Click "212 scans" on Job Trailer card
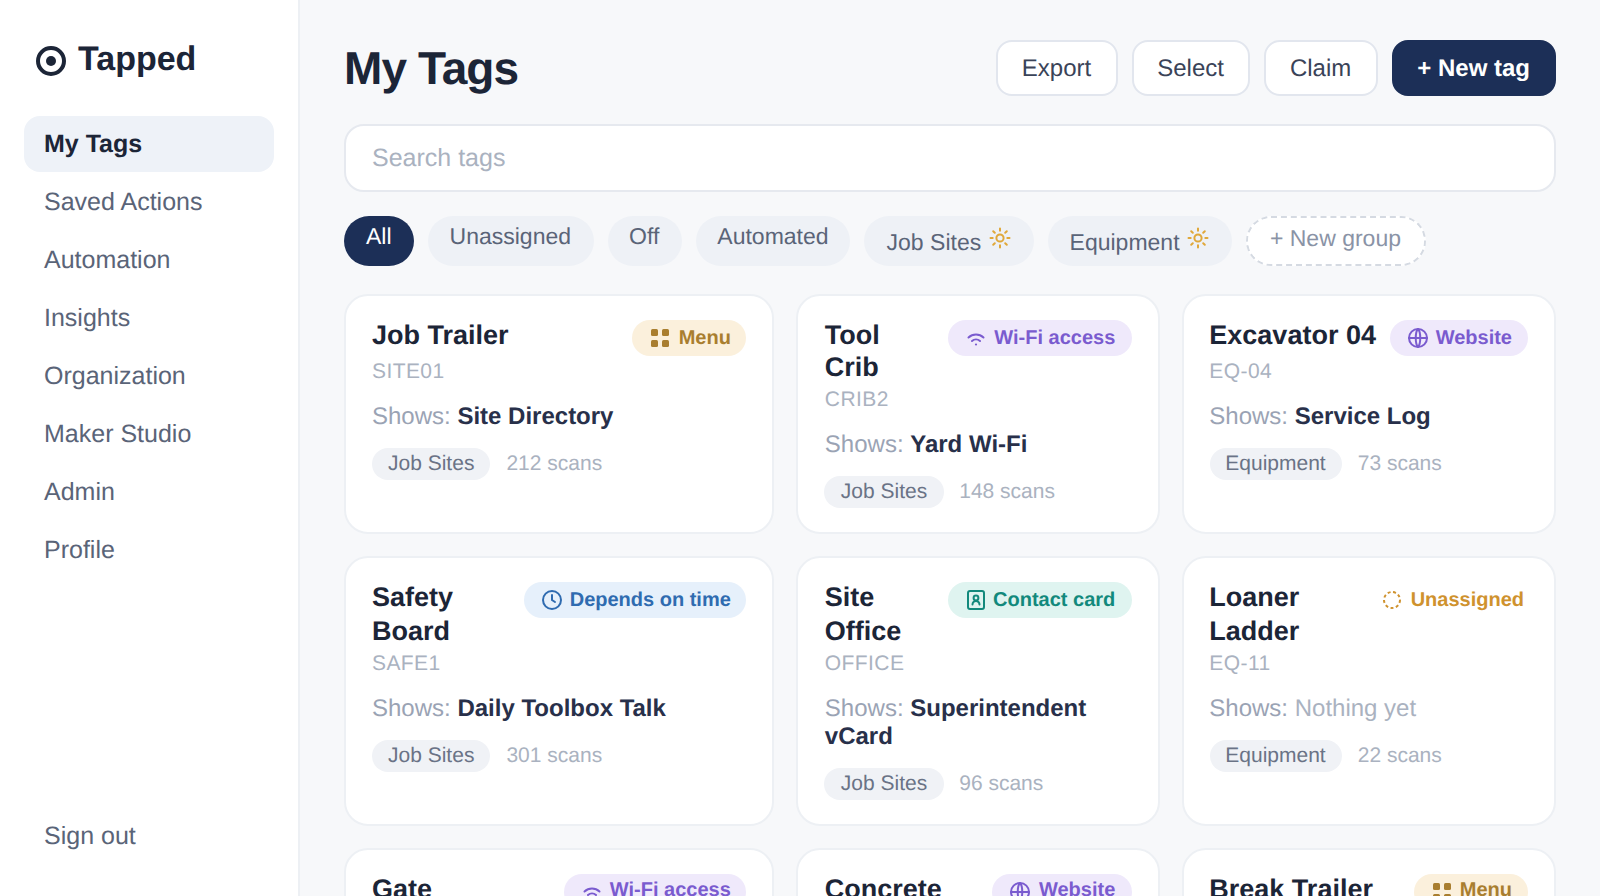The image size is (1600, 896). [554, 464]
